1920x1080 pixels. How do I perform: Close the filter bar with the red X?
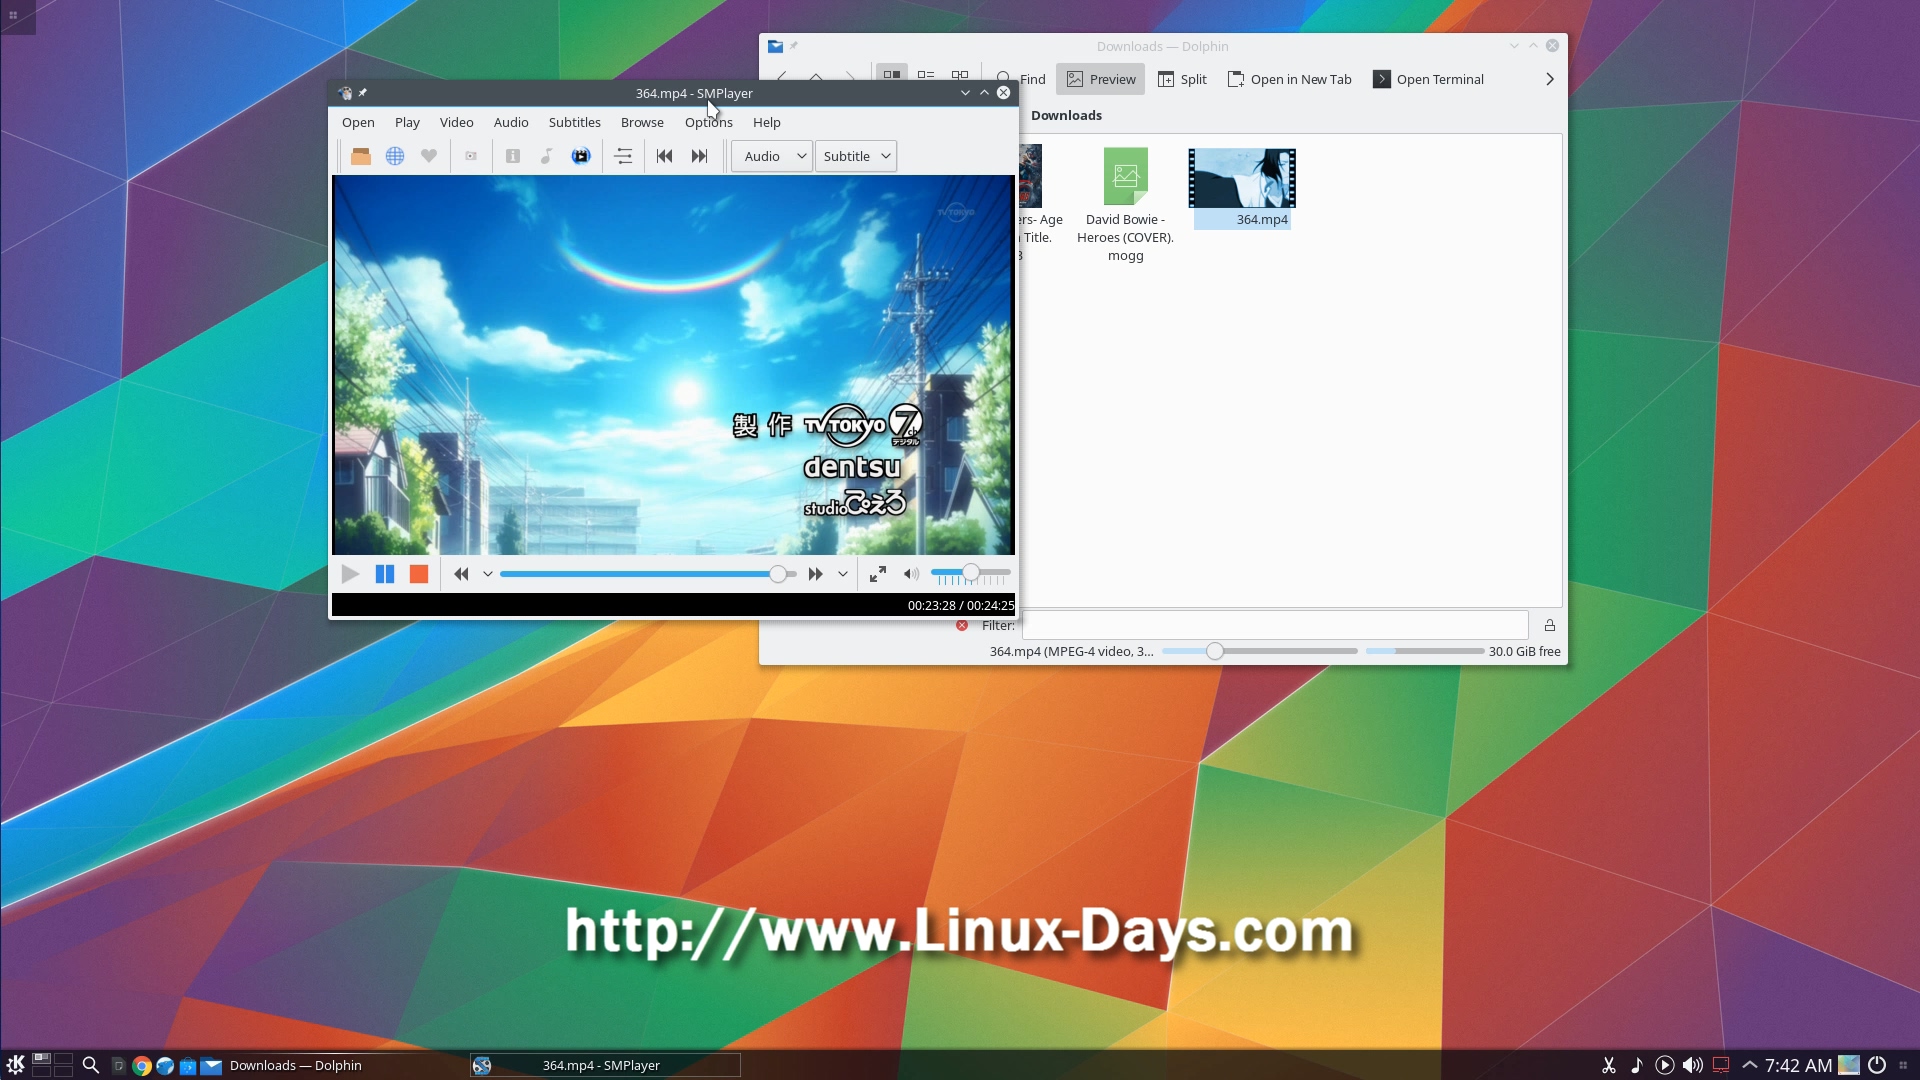(962, 625)
